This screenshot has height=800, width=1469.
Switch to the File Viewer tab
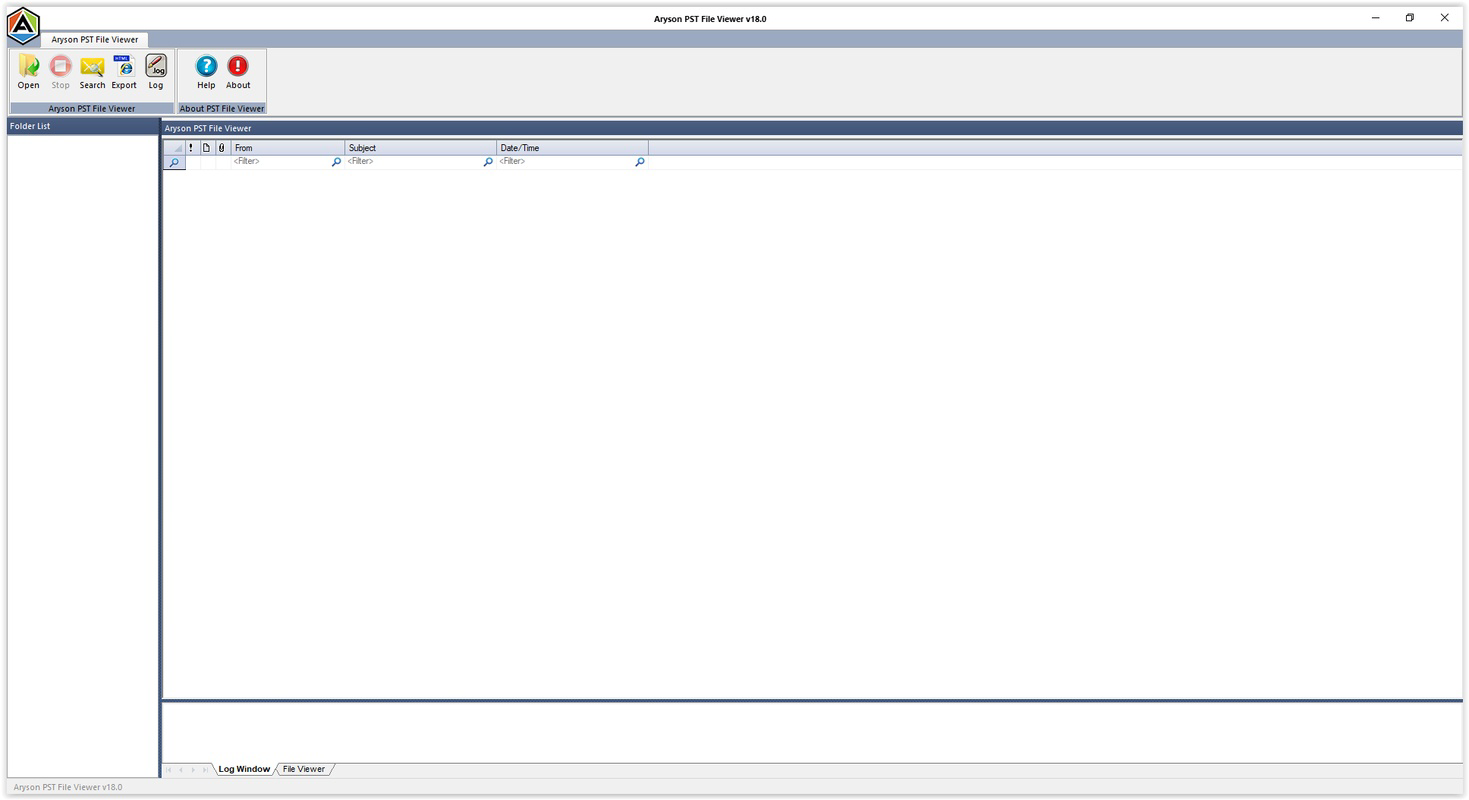click(303, 768)
